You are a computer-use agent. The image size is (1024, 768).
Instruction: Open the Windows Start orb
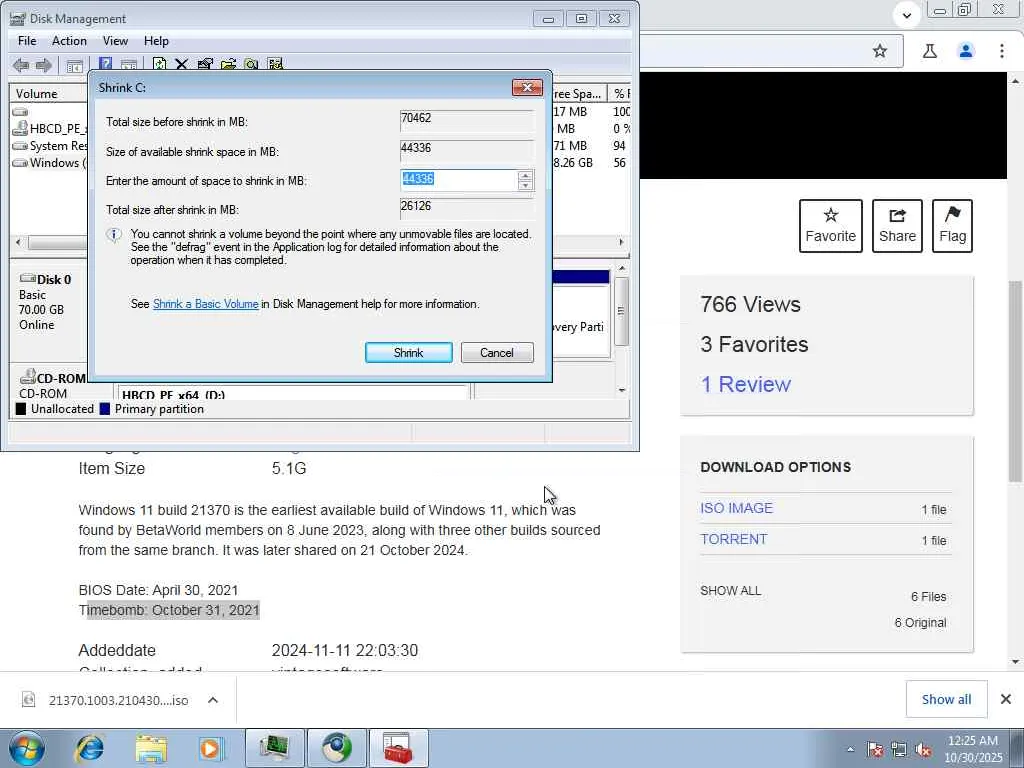pyautogui.click(x=27, y=748)
